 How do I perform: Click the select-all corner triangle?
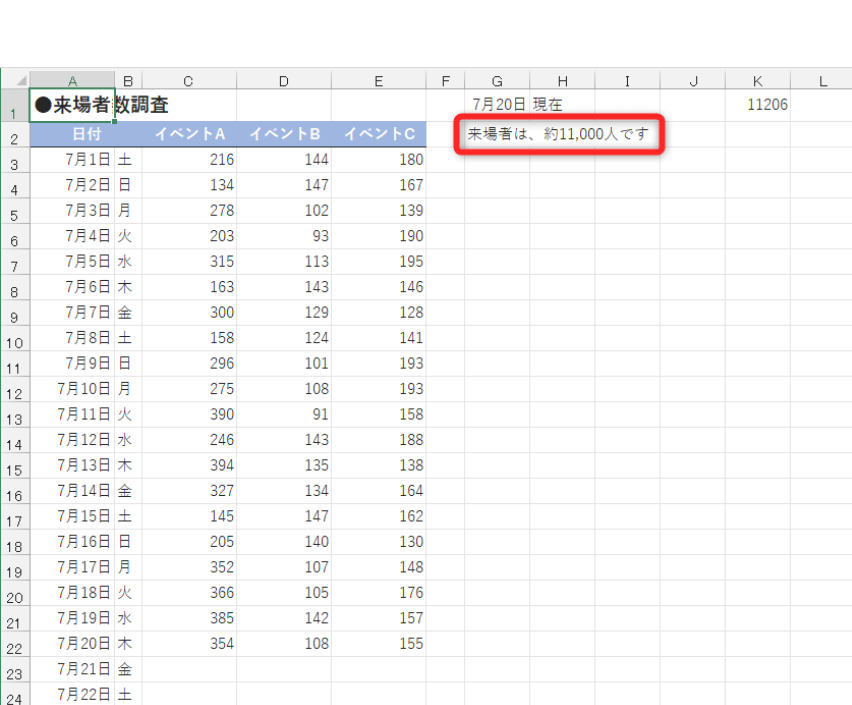[21, 80]
